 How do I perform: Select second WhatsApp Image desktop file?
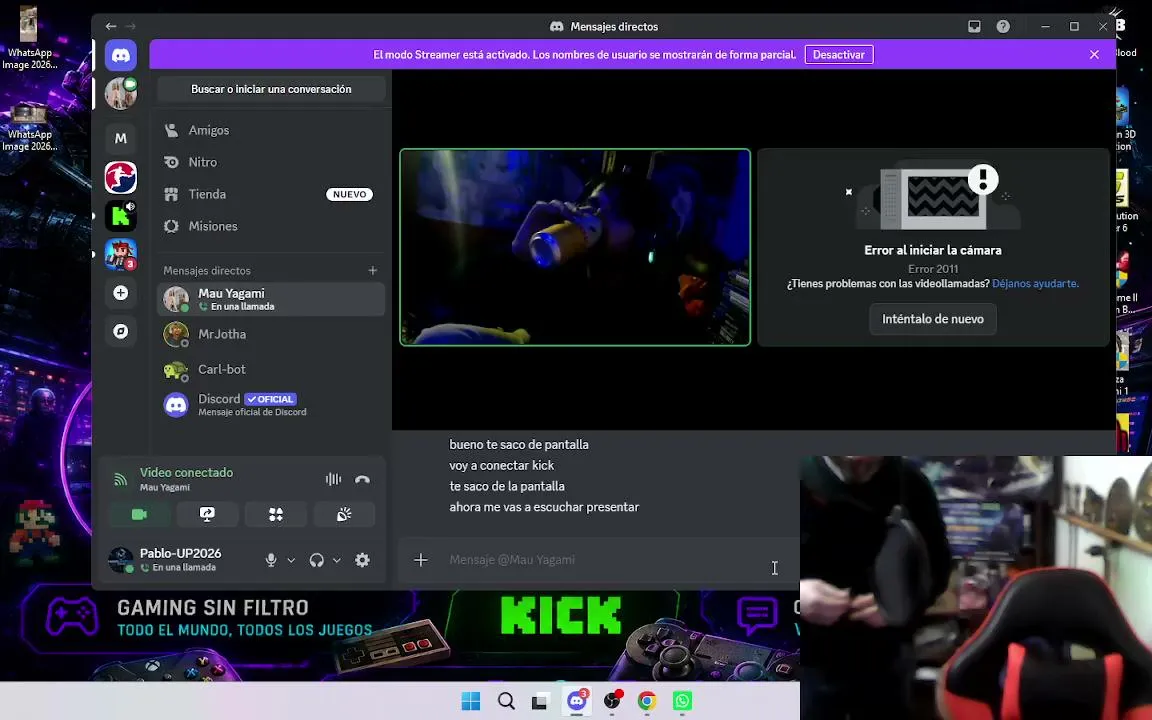pyautogui.click(x=29, y=128)
